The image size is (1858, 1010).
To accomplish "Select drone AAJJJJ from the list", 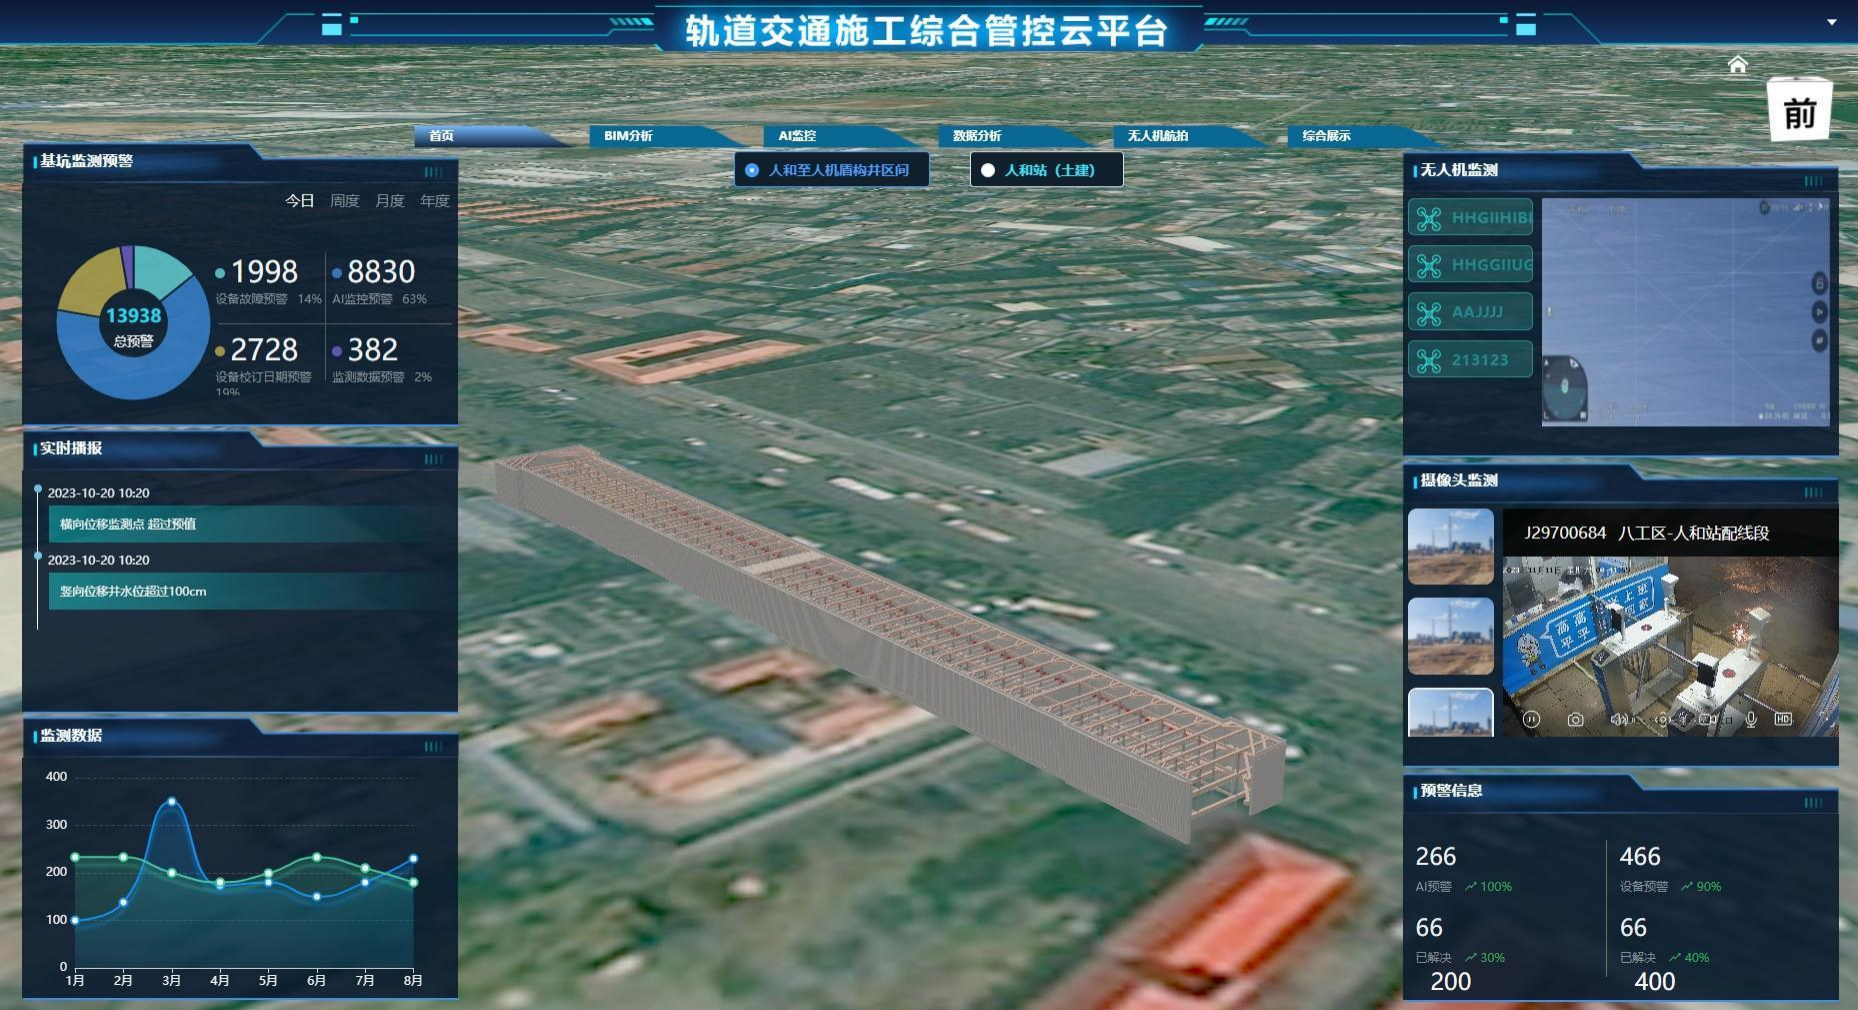I will [x=1470, y=312].
